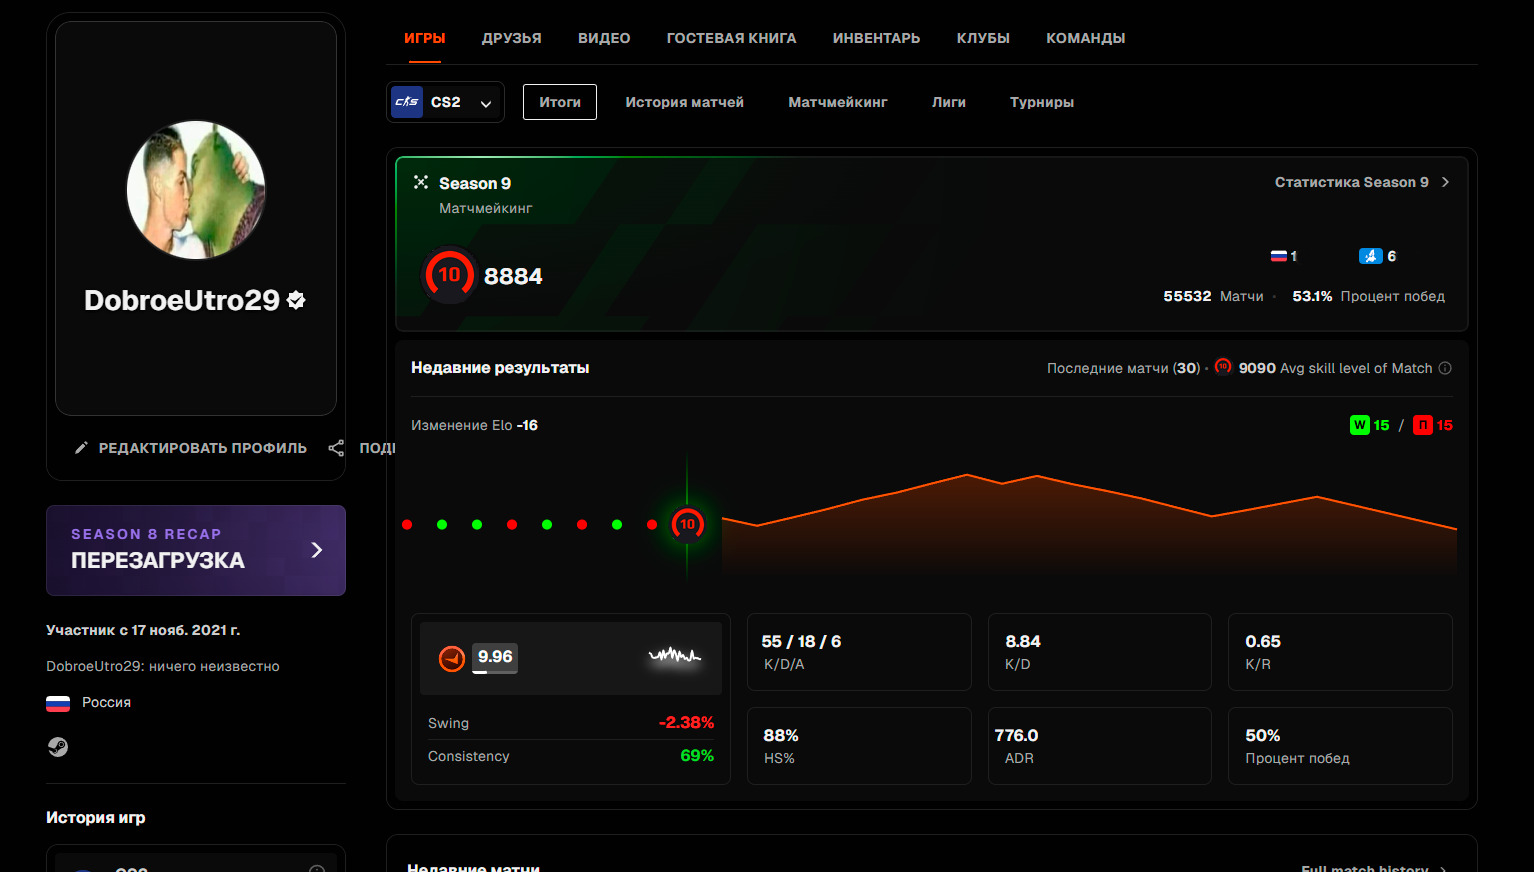Viewport: 1534px width, 872px height.
Task: Click the 776.0 ADR card
Action: (1100, 746)
